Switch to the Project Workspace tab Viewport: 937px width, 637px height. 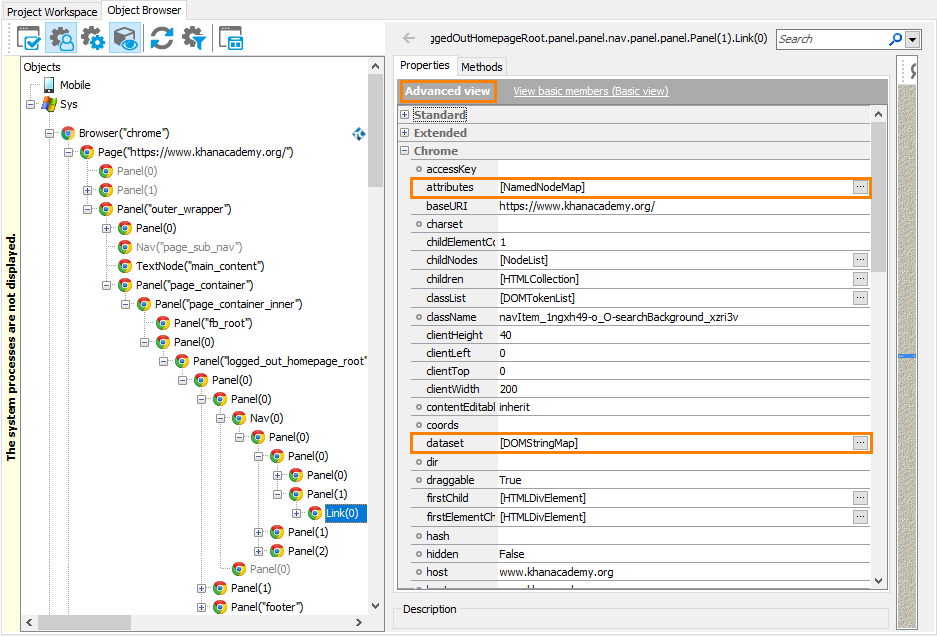pos(52,10)
